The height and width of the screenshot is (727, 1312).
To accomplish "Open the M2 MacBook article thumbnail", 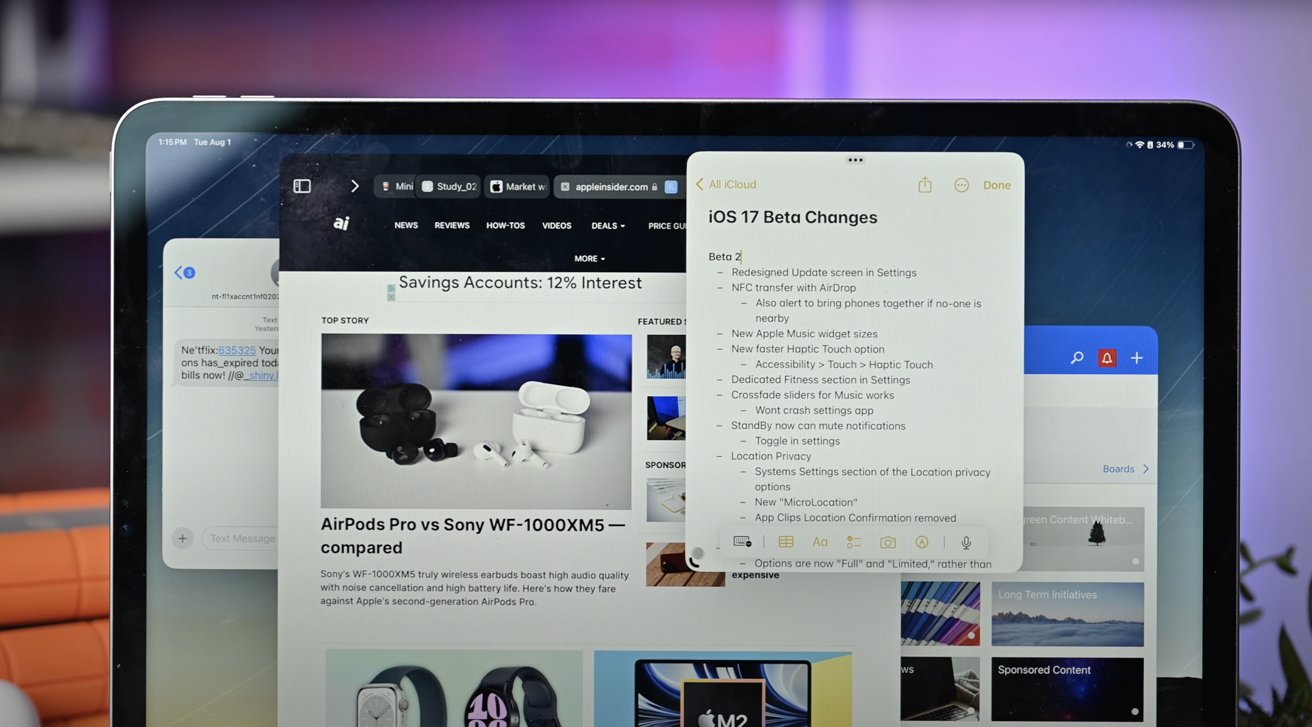I will click(x=723, y=688).
